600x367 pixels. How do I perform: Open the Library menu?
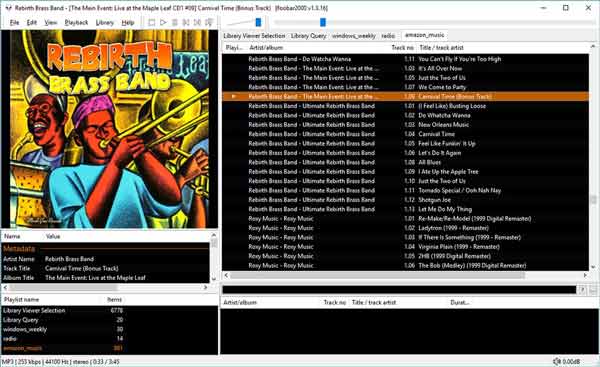pyautogui.click(x=104, y=23)
